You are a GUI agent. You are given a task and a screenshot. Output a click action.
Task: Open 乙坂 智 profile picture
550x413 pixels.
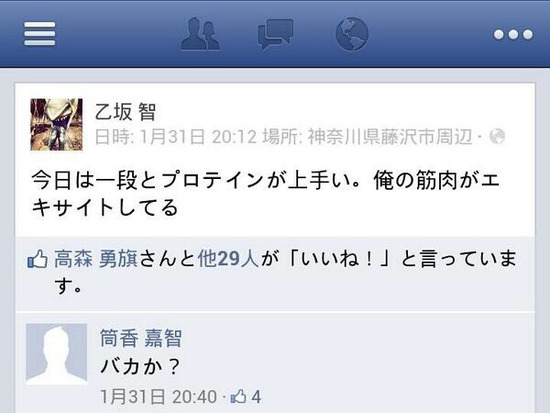tap(56, 125)
